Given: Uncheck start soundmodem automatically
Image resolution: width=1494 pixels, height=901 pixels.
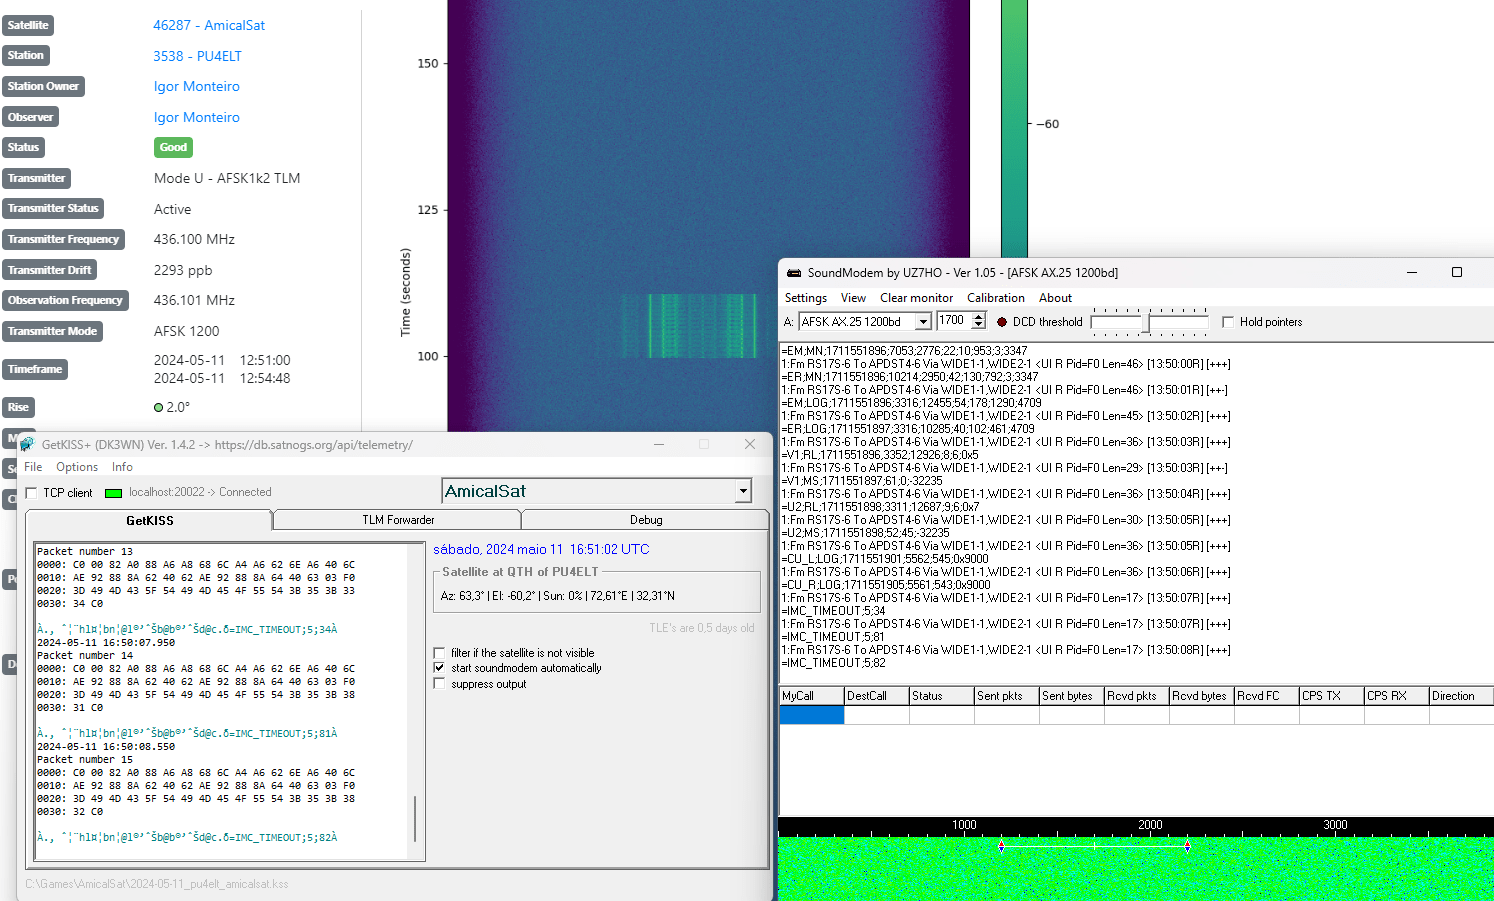Looking at the screenshot, I should tap(439, 668).
